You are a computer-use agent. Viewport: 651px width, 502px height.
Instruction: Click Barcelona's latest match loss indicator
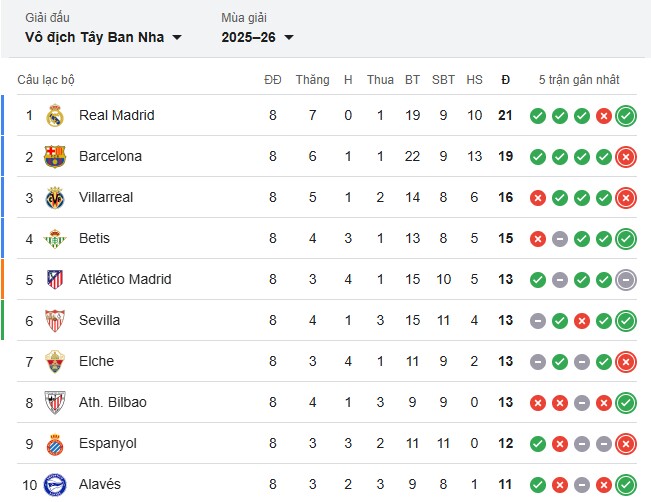tap(626, 157)
